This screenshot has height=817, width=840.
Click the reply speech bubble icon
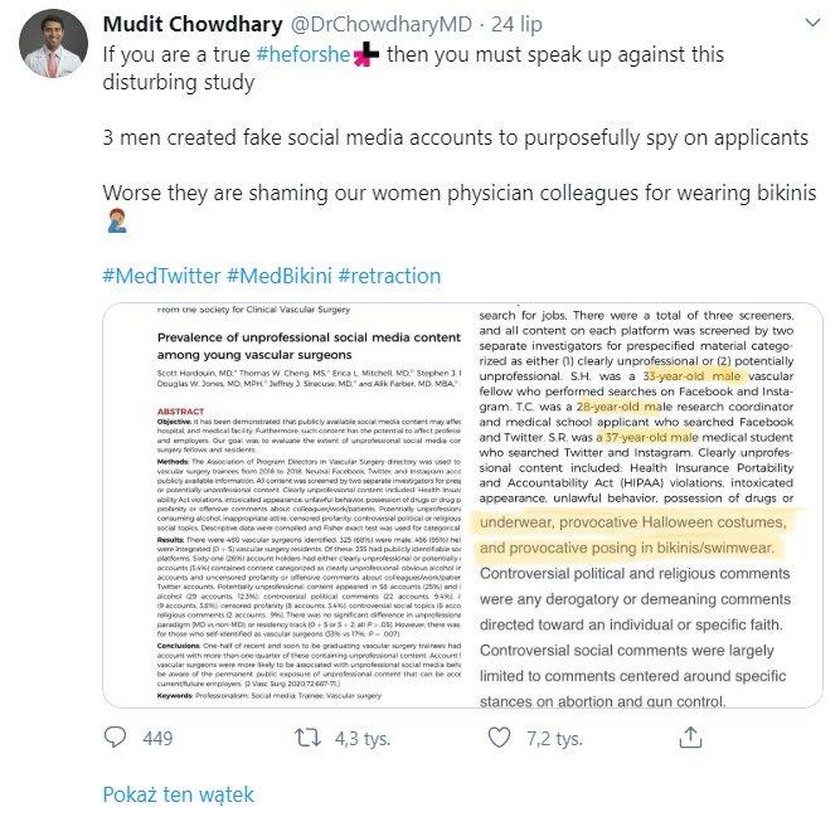click(x=115, y=737)
